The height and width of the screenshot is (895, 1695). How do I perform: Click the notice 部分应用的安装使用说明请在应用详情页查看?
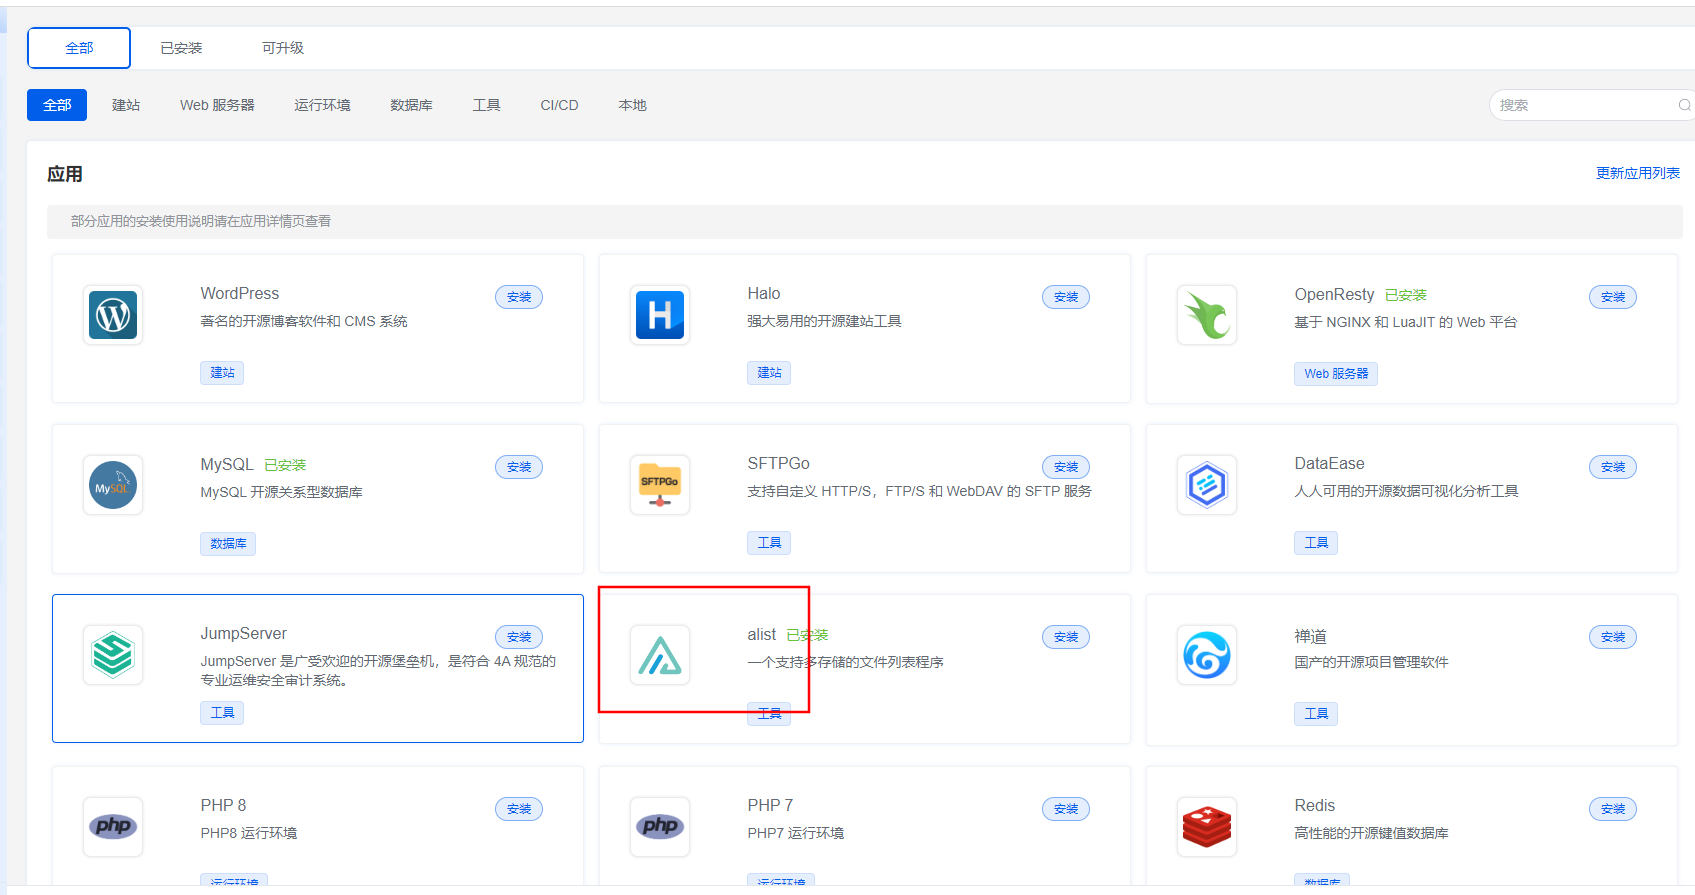[201, 221]
